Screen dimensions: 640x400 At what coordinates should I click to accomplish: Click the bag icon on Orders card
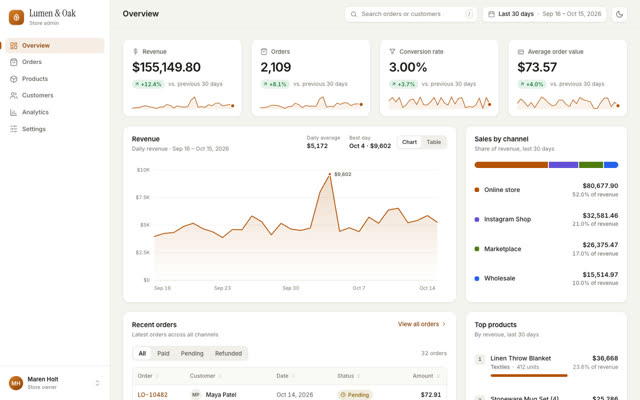[x=264, y=51]
